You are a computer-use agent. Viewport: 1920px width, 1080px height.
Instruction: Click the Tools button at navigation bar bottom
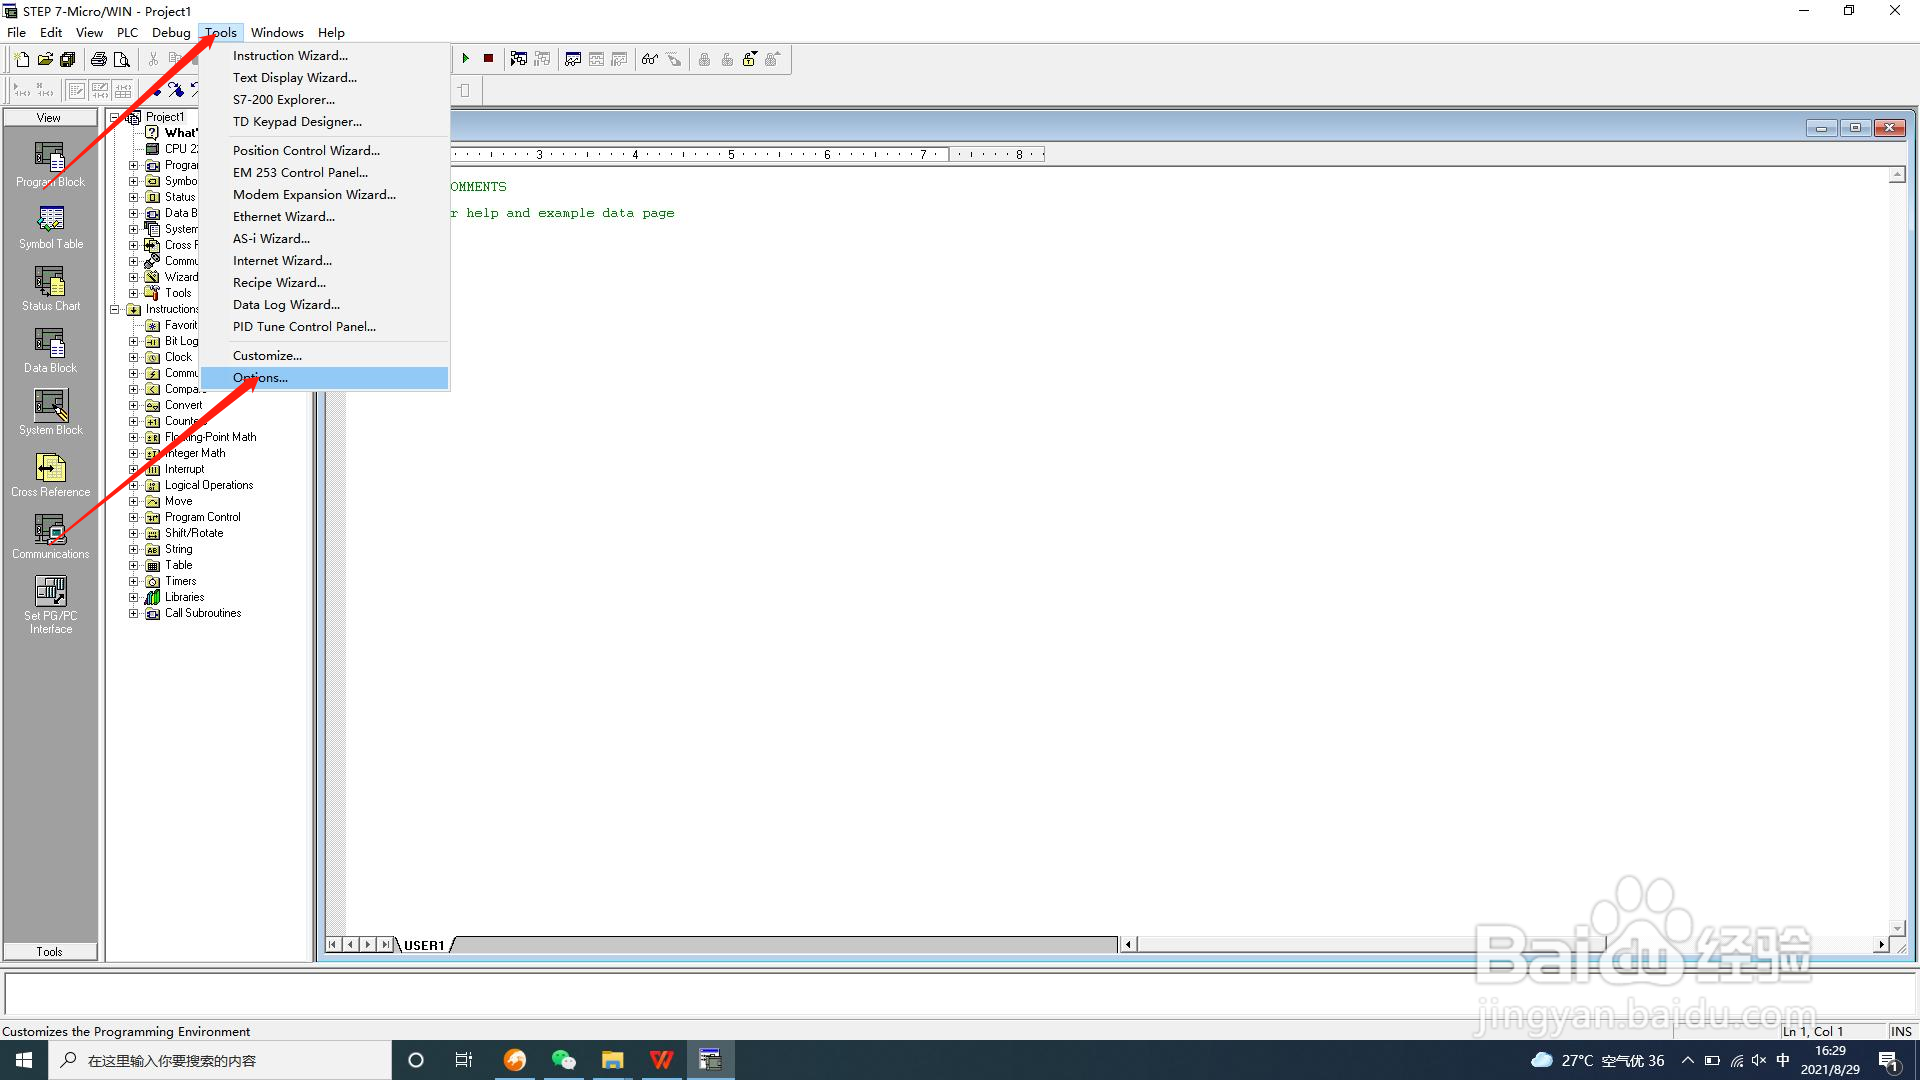(50, 952)
